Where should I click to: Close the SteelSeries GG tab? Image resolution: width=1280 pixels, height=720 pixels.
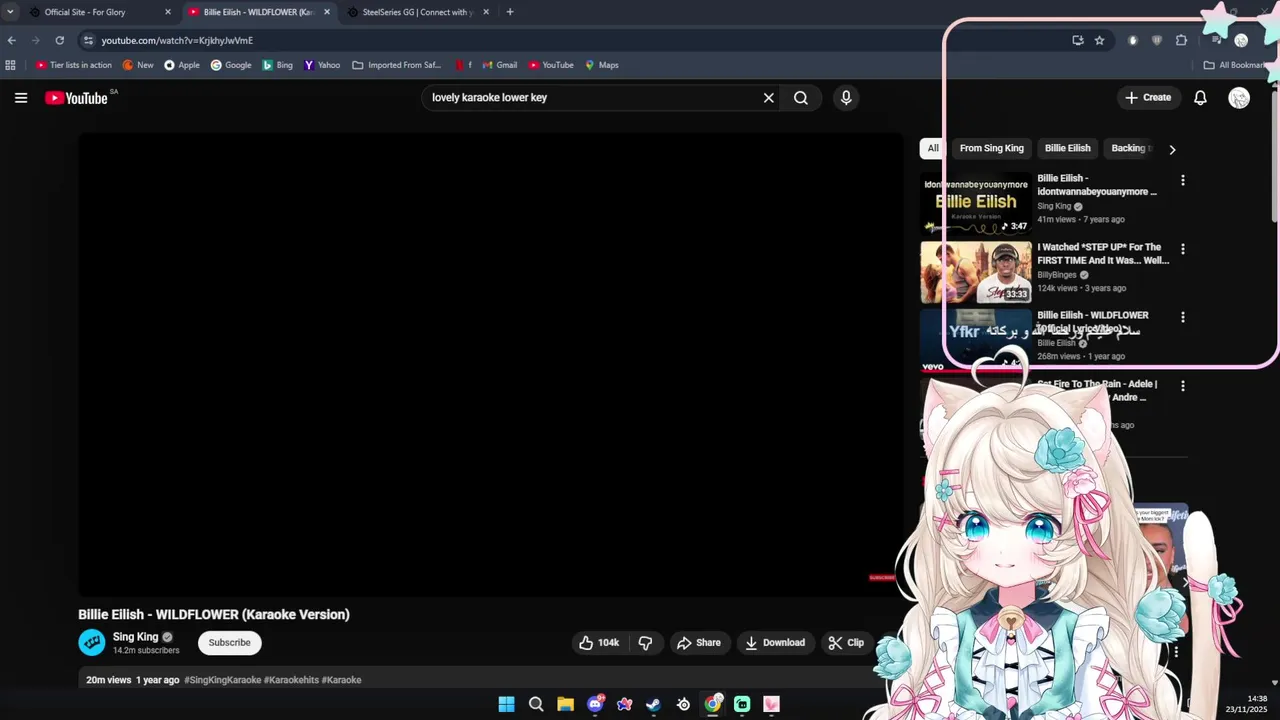tap(486, 12)
